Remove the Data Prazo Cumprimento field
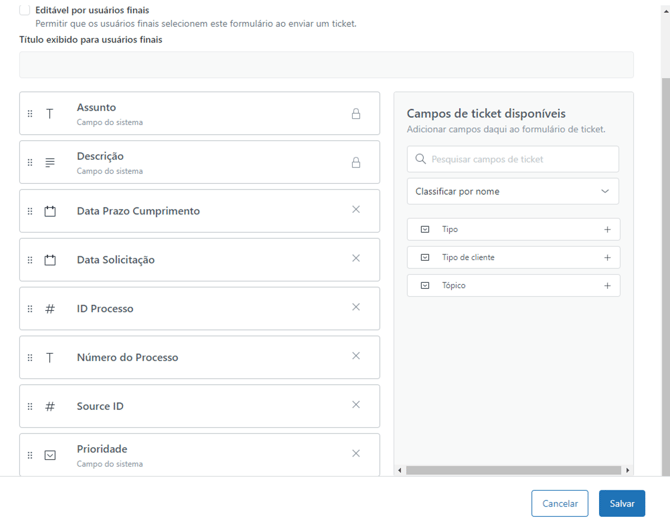 (356, 210)
